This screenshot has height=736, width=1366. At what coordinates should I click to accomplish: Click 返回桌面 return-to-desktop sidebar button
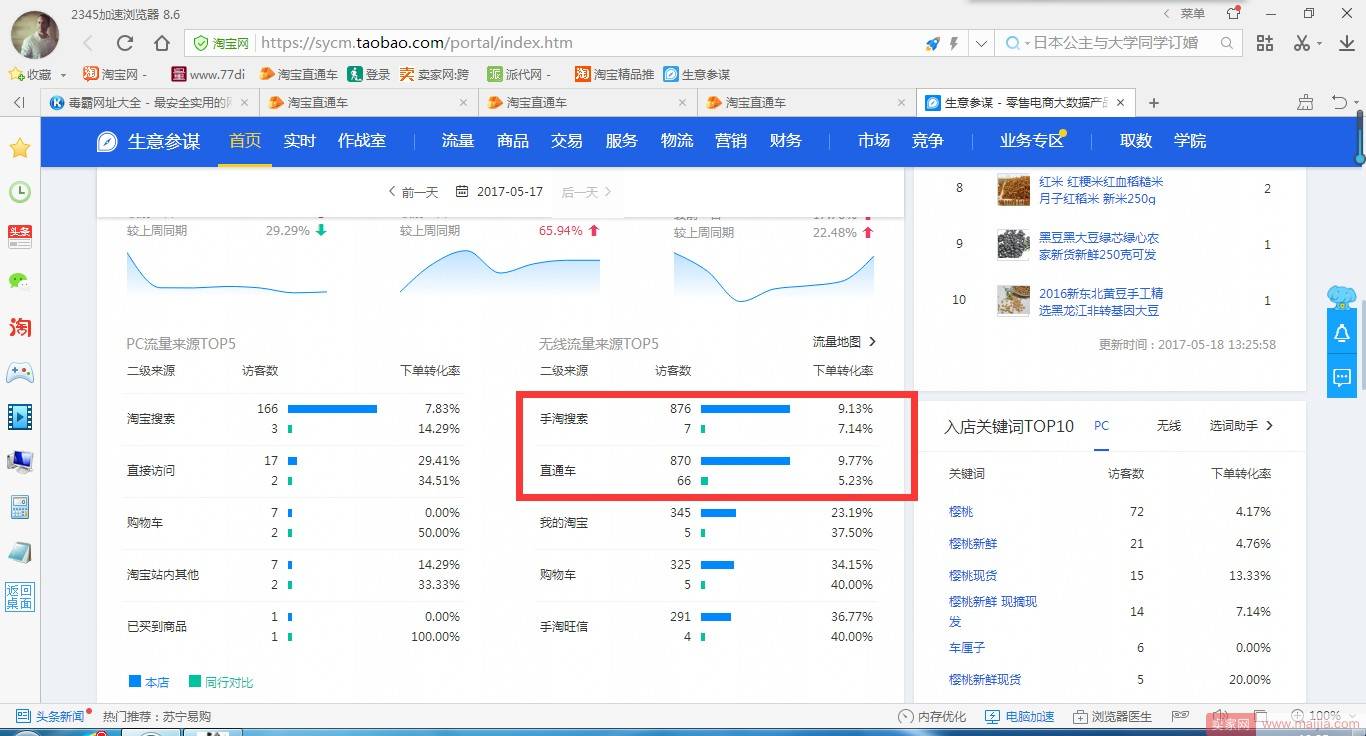[20, 597]
